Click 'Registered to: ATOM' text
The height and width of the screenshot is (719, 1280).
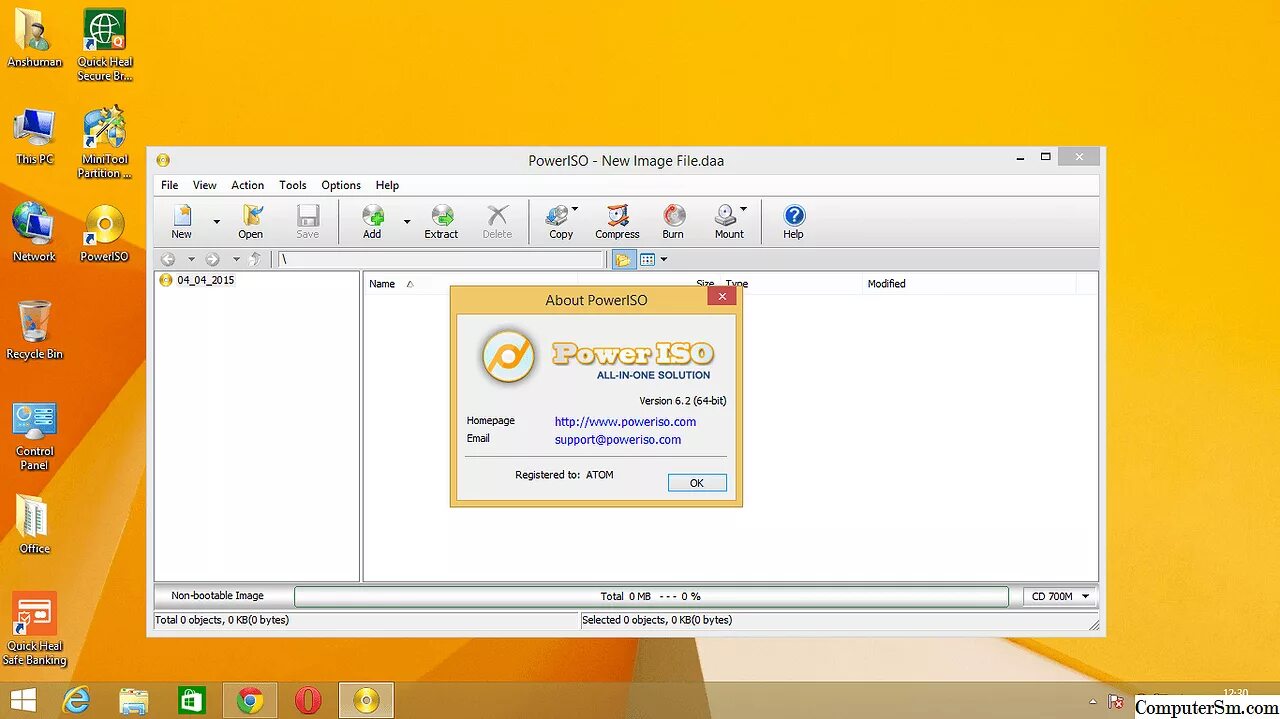[565, 475]
